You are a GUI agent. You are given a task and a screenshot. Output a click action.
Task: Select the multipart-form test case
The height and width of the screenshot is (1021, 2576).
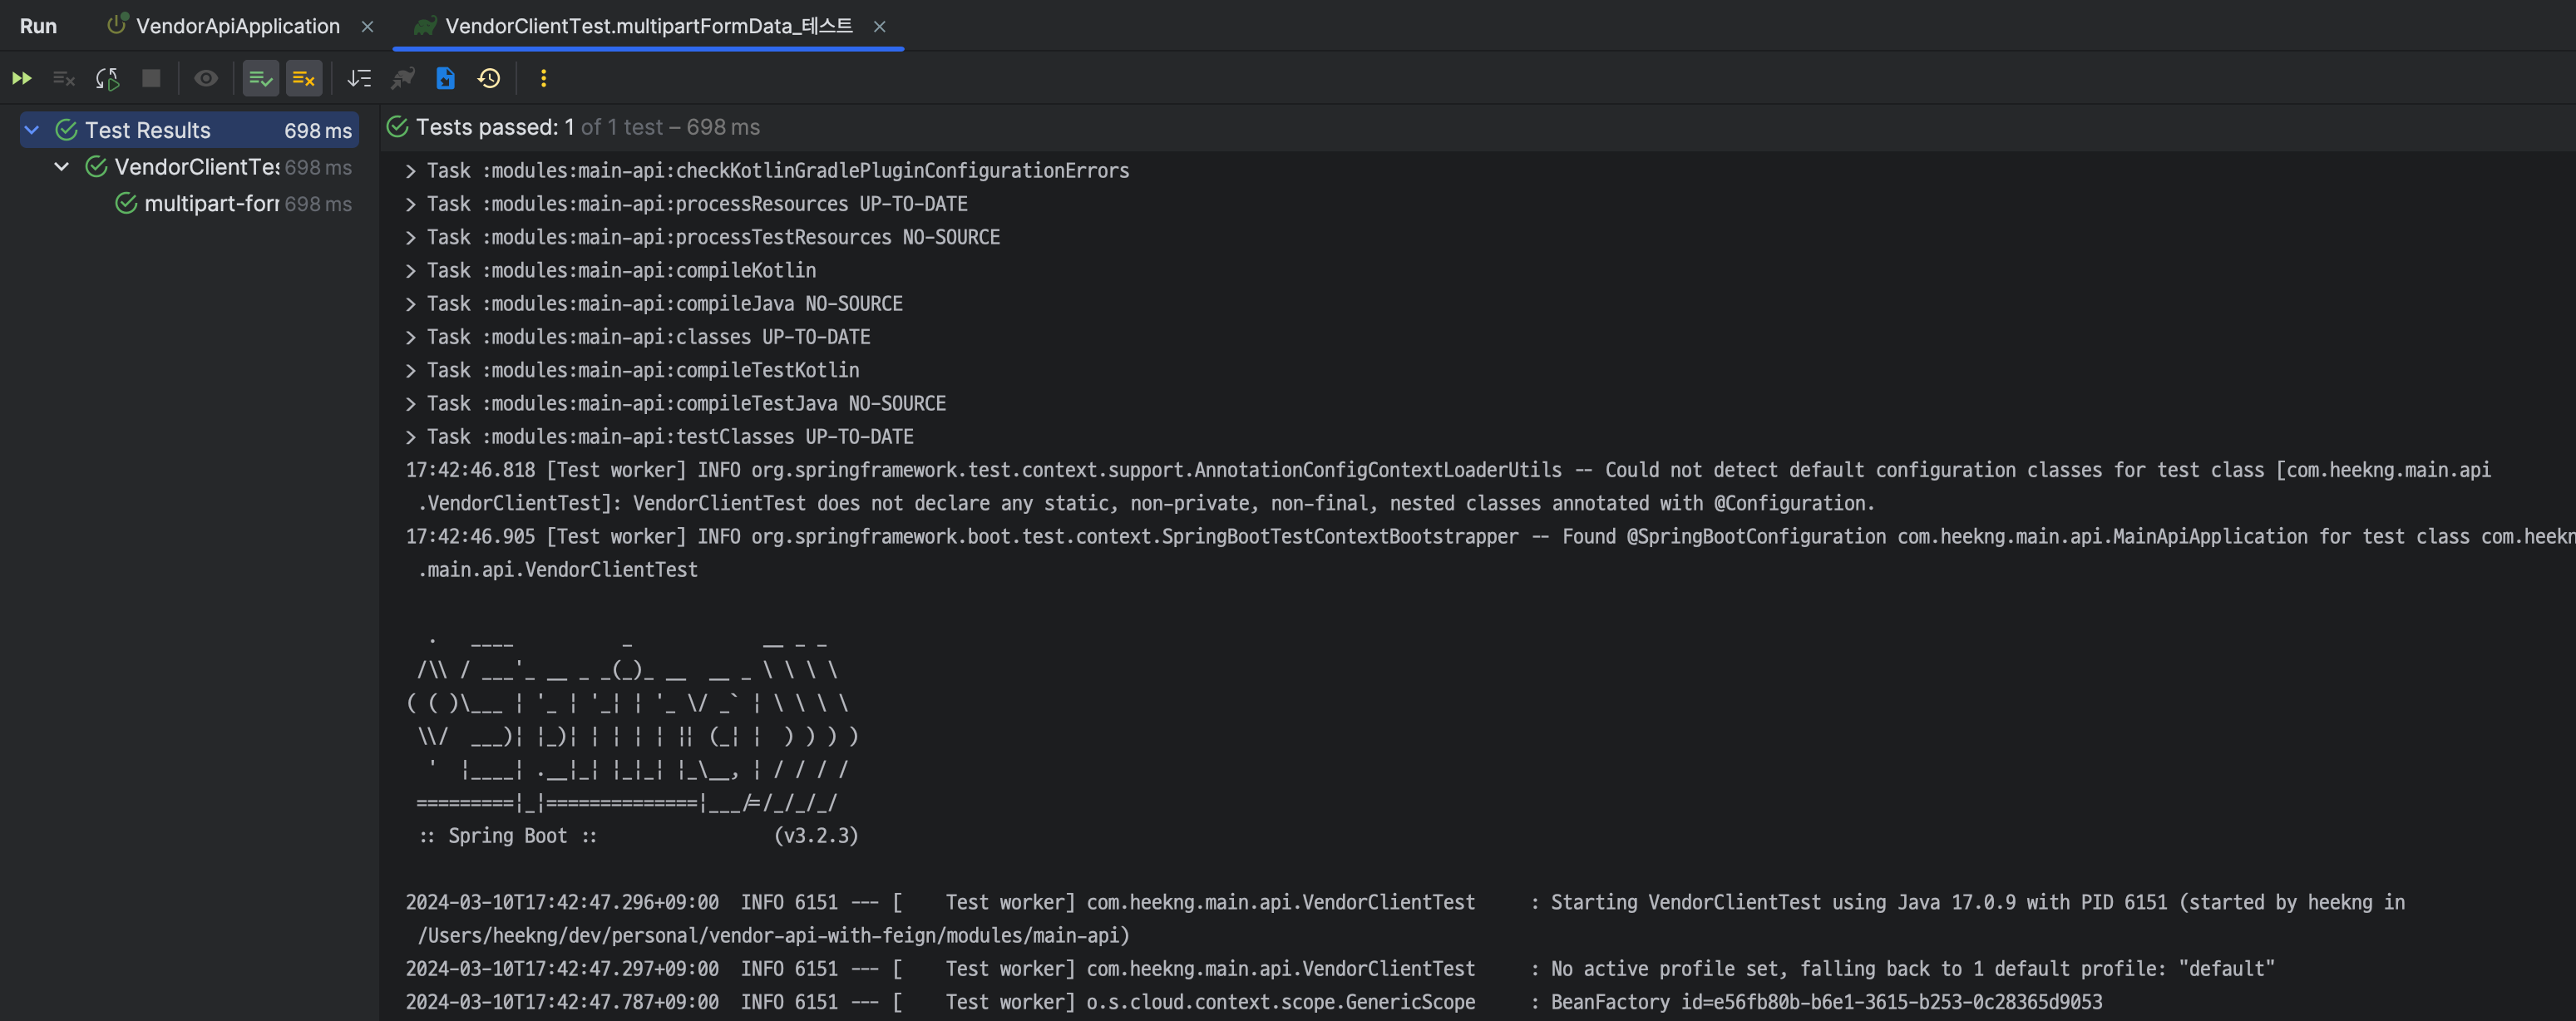pyautogui.click(x=189, y=204)
